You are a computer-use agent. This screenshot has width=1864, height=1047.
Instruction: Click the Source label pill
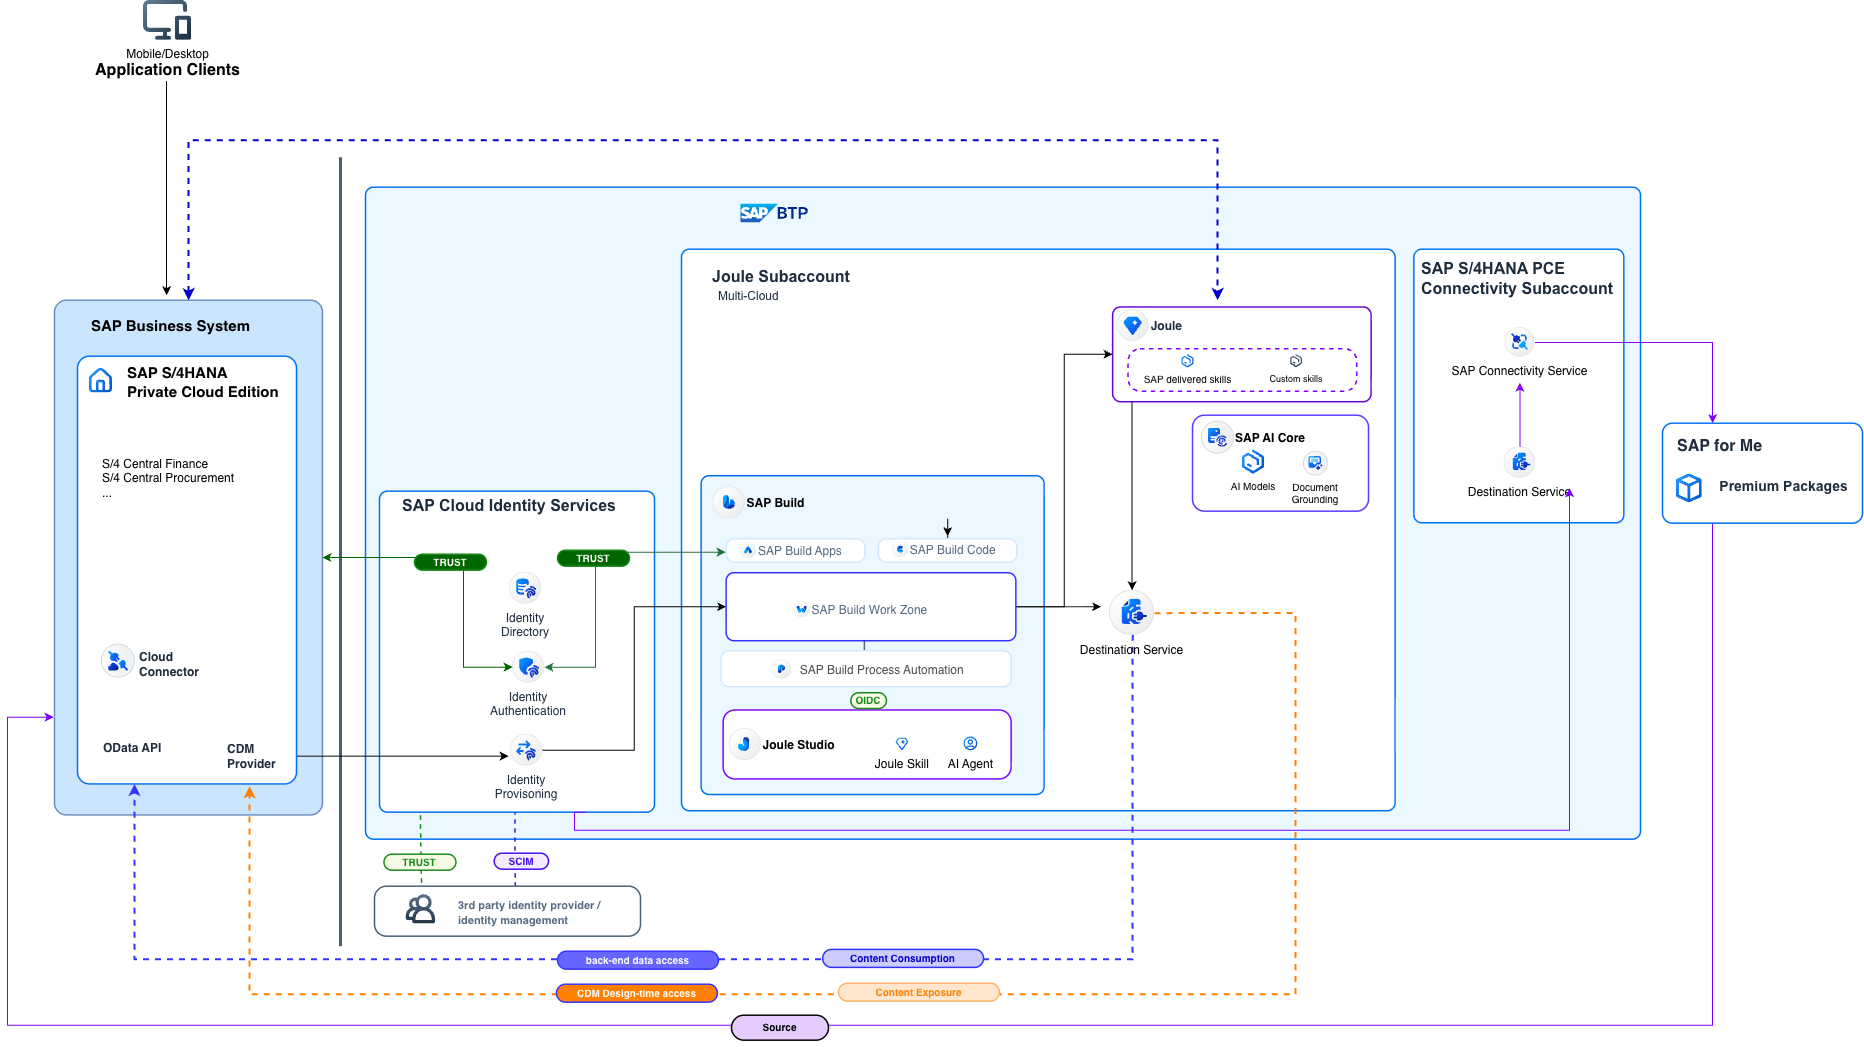pyautogui.click(x=780, y=1027)
